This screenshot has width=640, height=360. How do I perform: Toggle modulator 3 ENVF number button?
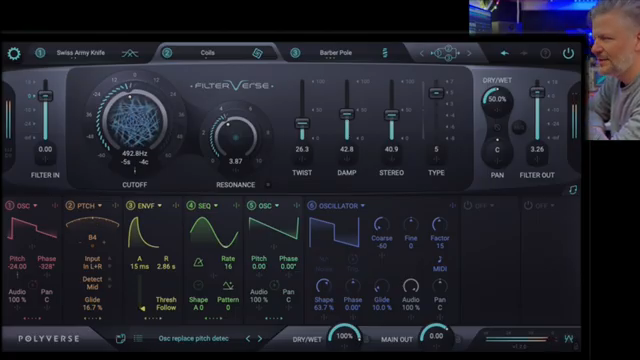[130, 206]
